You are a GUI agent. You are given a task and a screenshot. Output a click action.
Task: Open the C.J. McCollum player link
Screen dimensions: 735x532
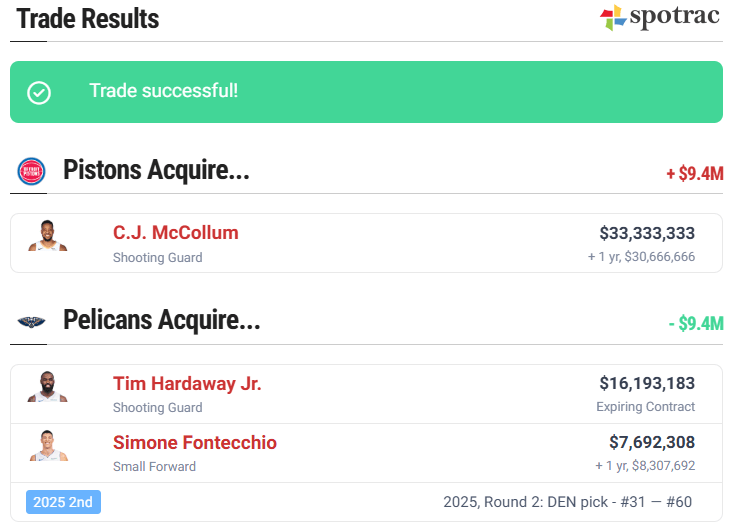point(175,233)
